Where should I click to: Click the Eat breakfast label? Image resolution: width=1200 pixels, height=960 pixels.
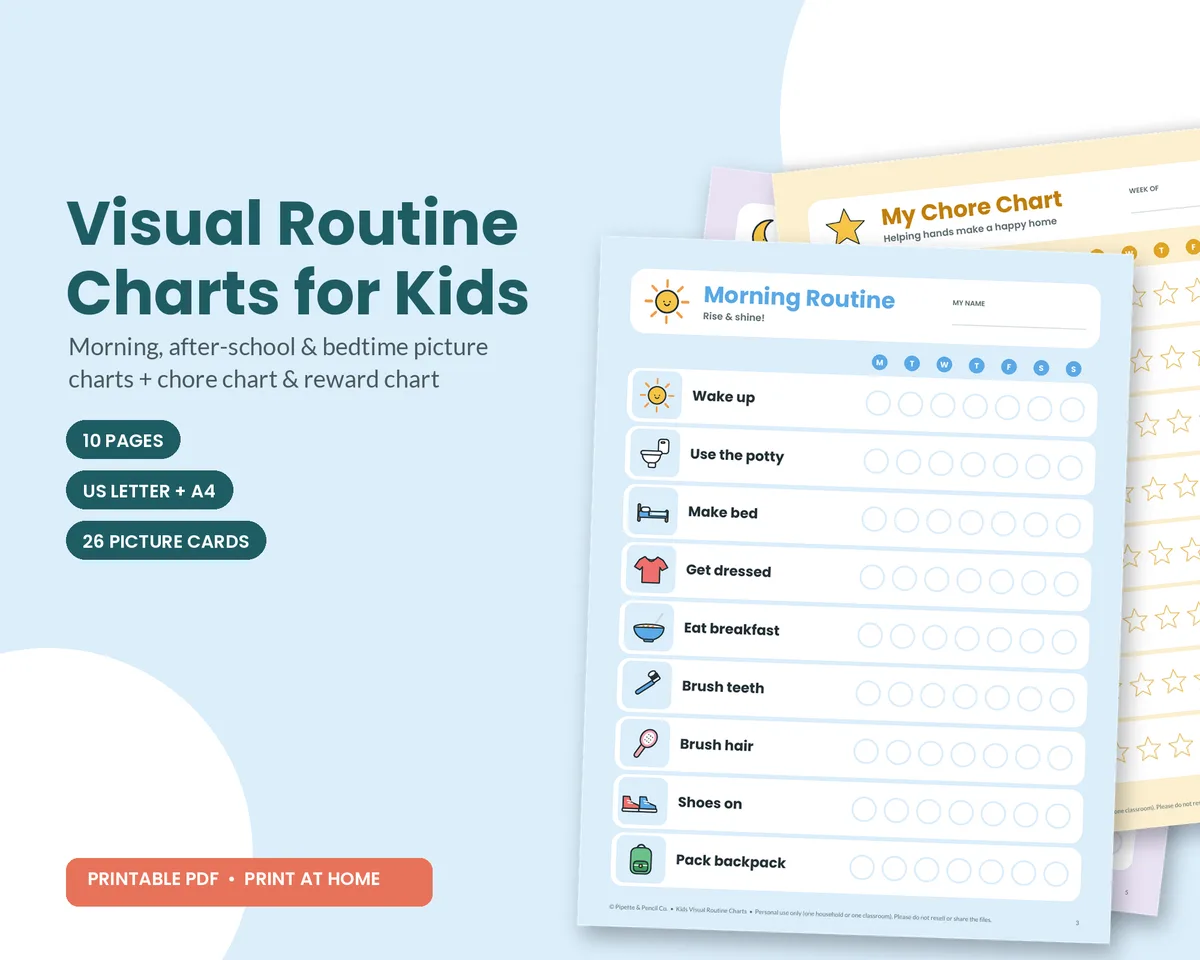731,629
